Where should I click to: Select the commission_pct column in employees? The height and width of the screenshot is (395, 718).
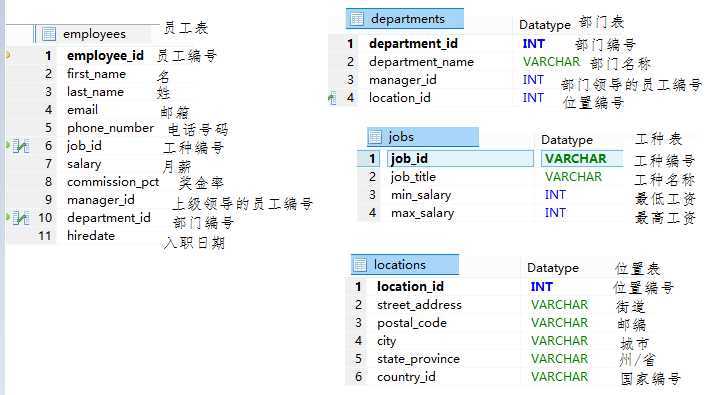pos(113,182)
